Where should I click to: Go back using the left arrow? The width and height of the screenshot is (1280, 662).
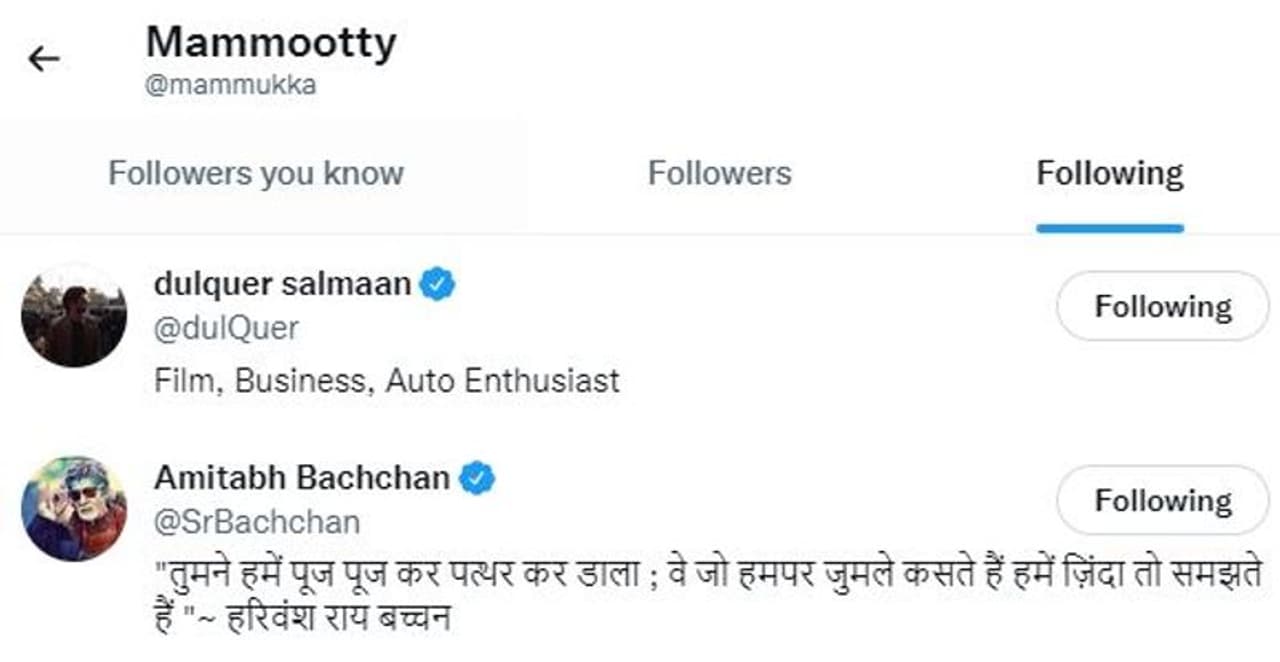click(44, 60)
